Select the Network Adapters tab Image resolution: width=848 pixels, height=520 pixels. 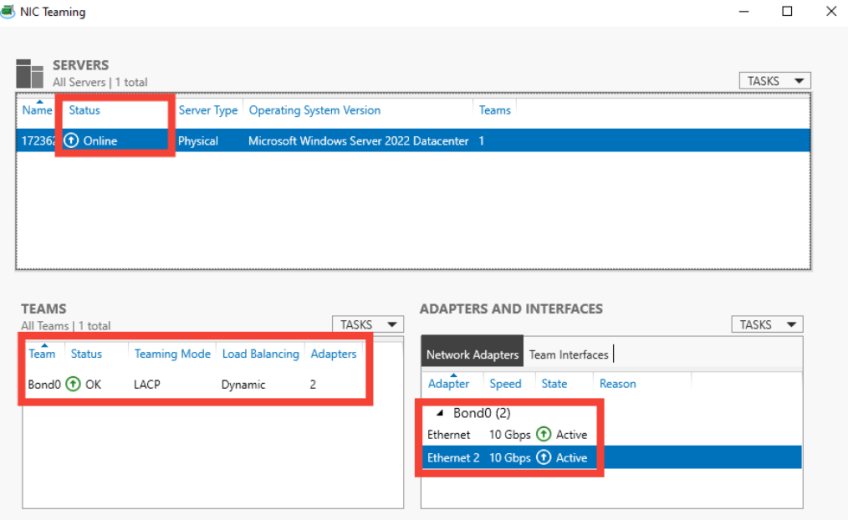(472, 354)
